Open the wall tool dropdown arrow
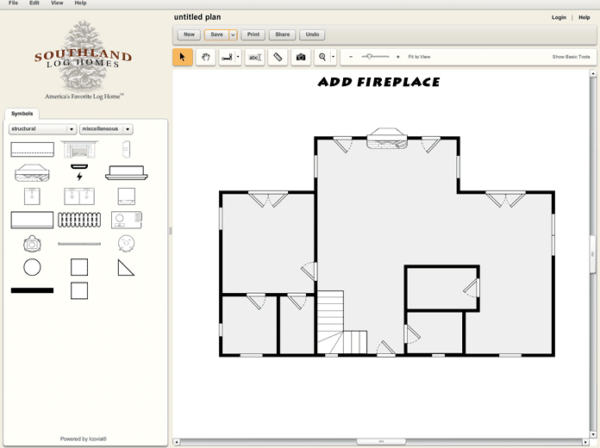The height and width of the screenshot is (448, 600). (x=238, y=57)
